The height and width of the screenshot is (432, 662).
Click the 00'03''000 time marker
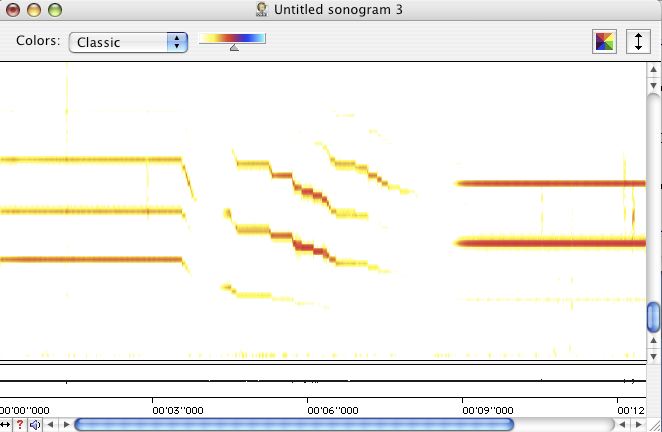click(x=178, y=410)
